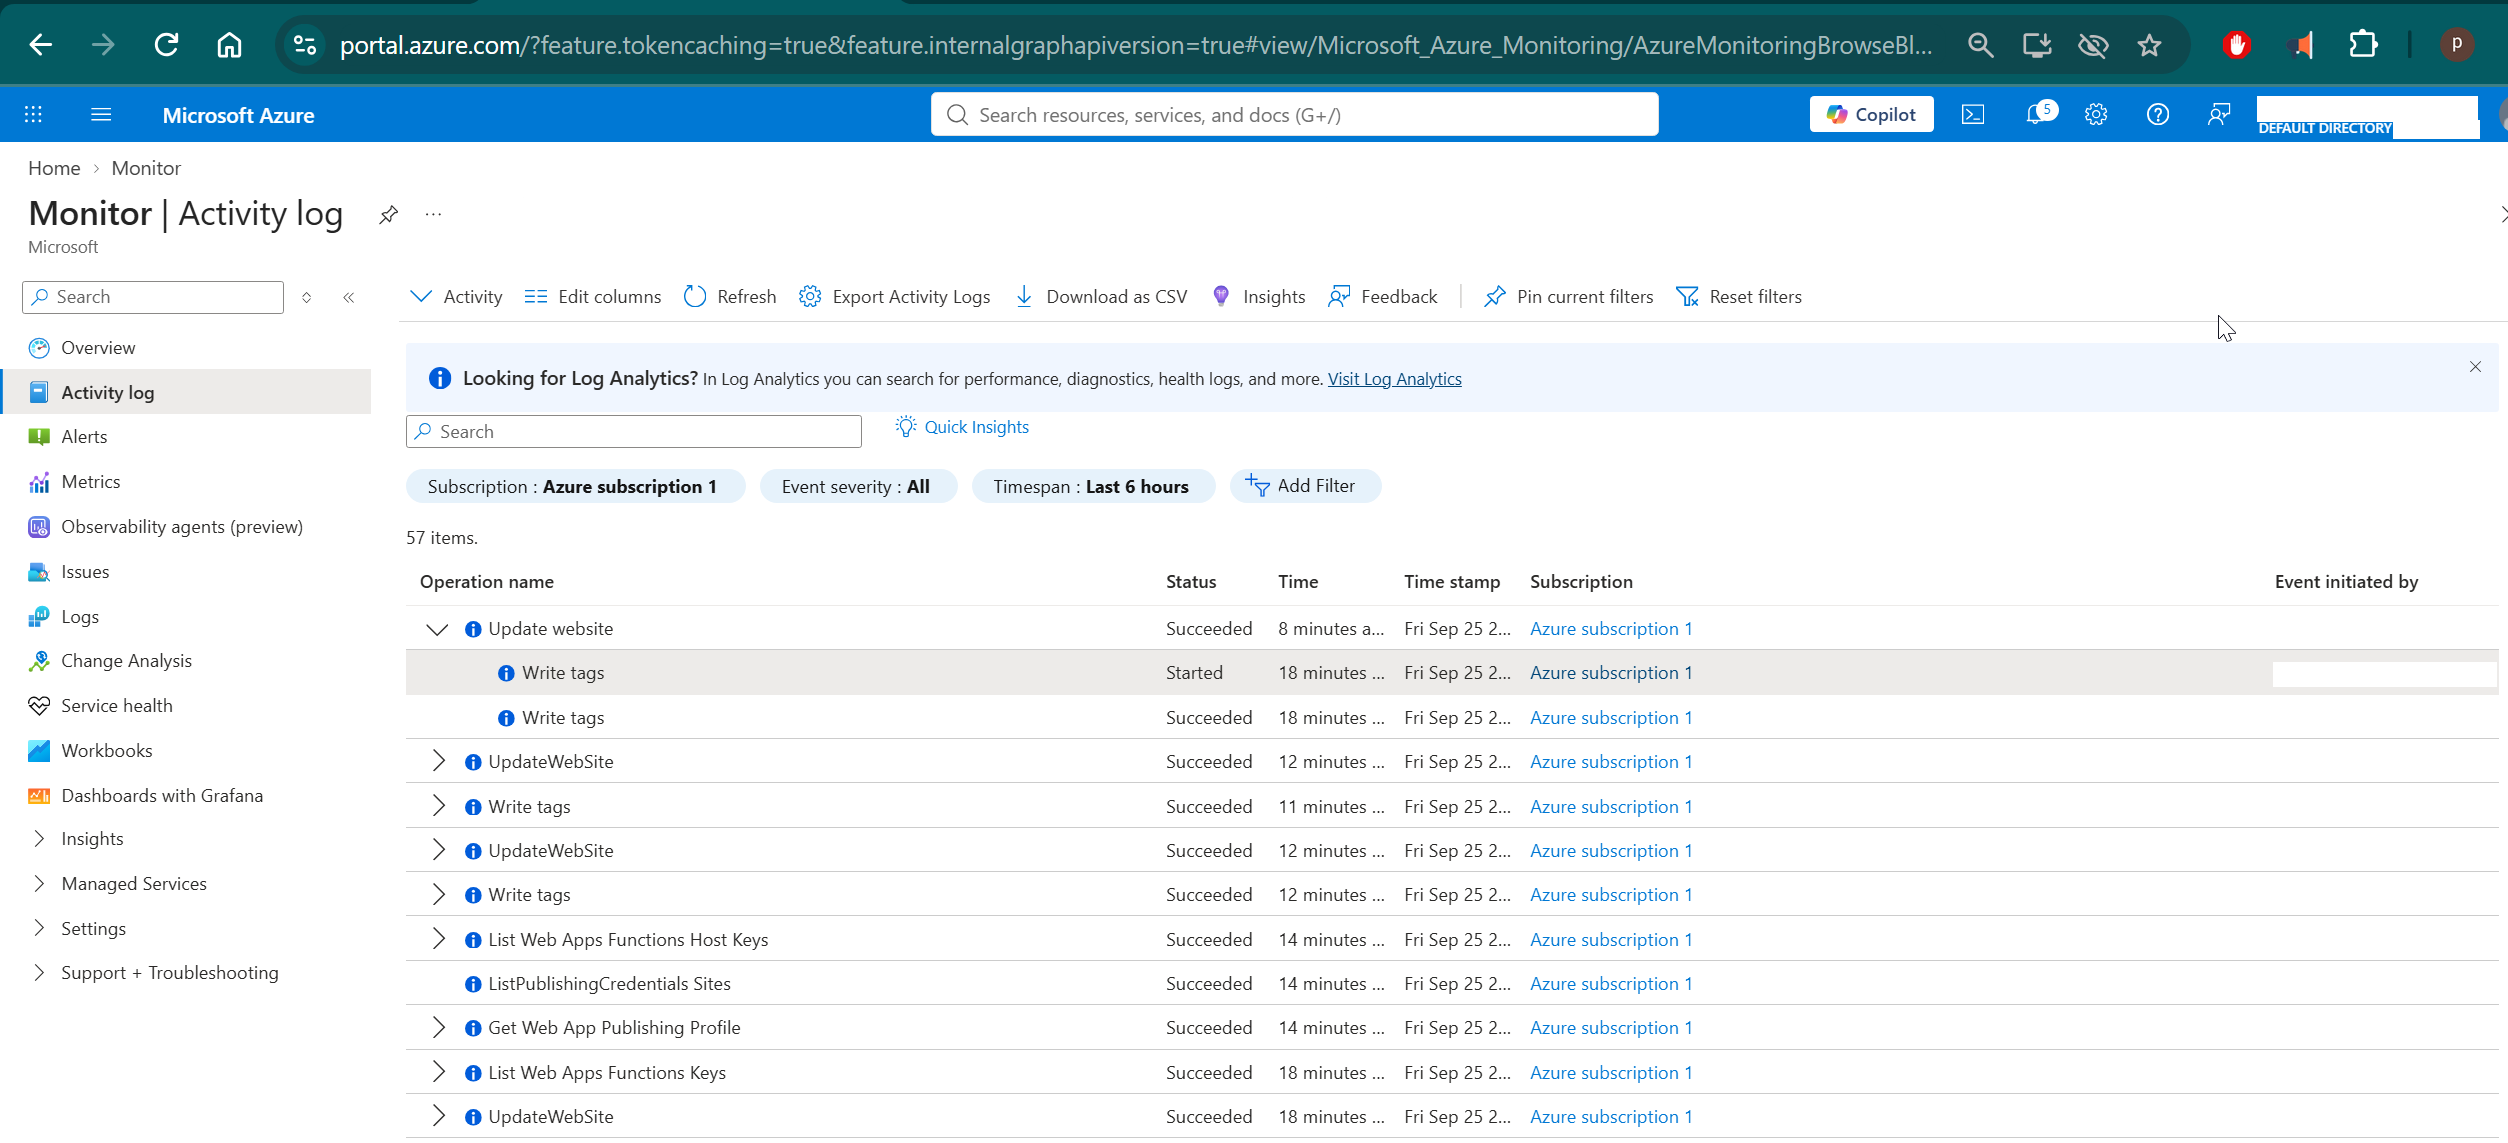Image resolution: width=2508 pixels, height=1143 pixels.
Task: Expand the List Web Apps Functions Host Keys row
Action: 438,939
